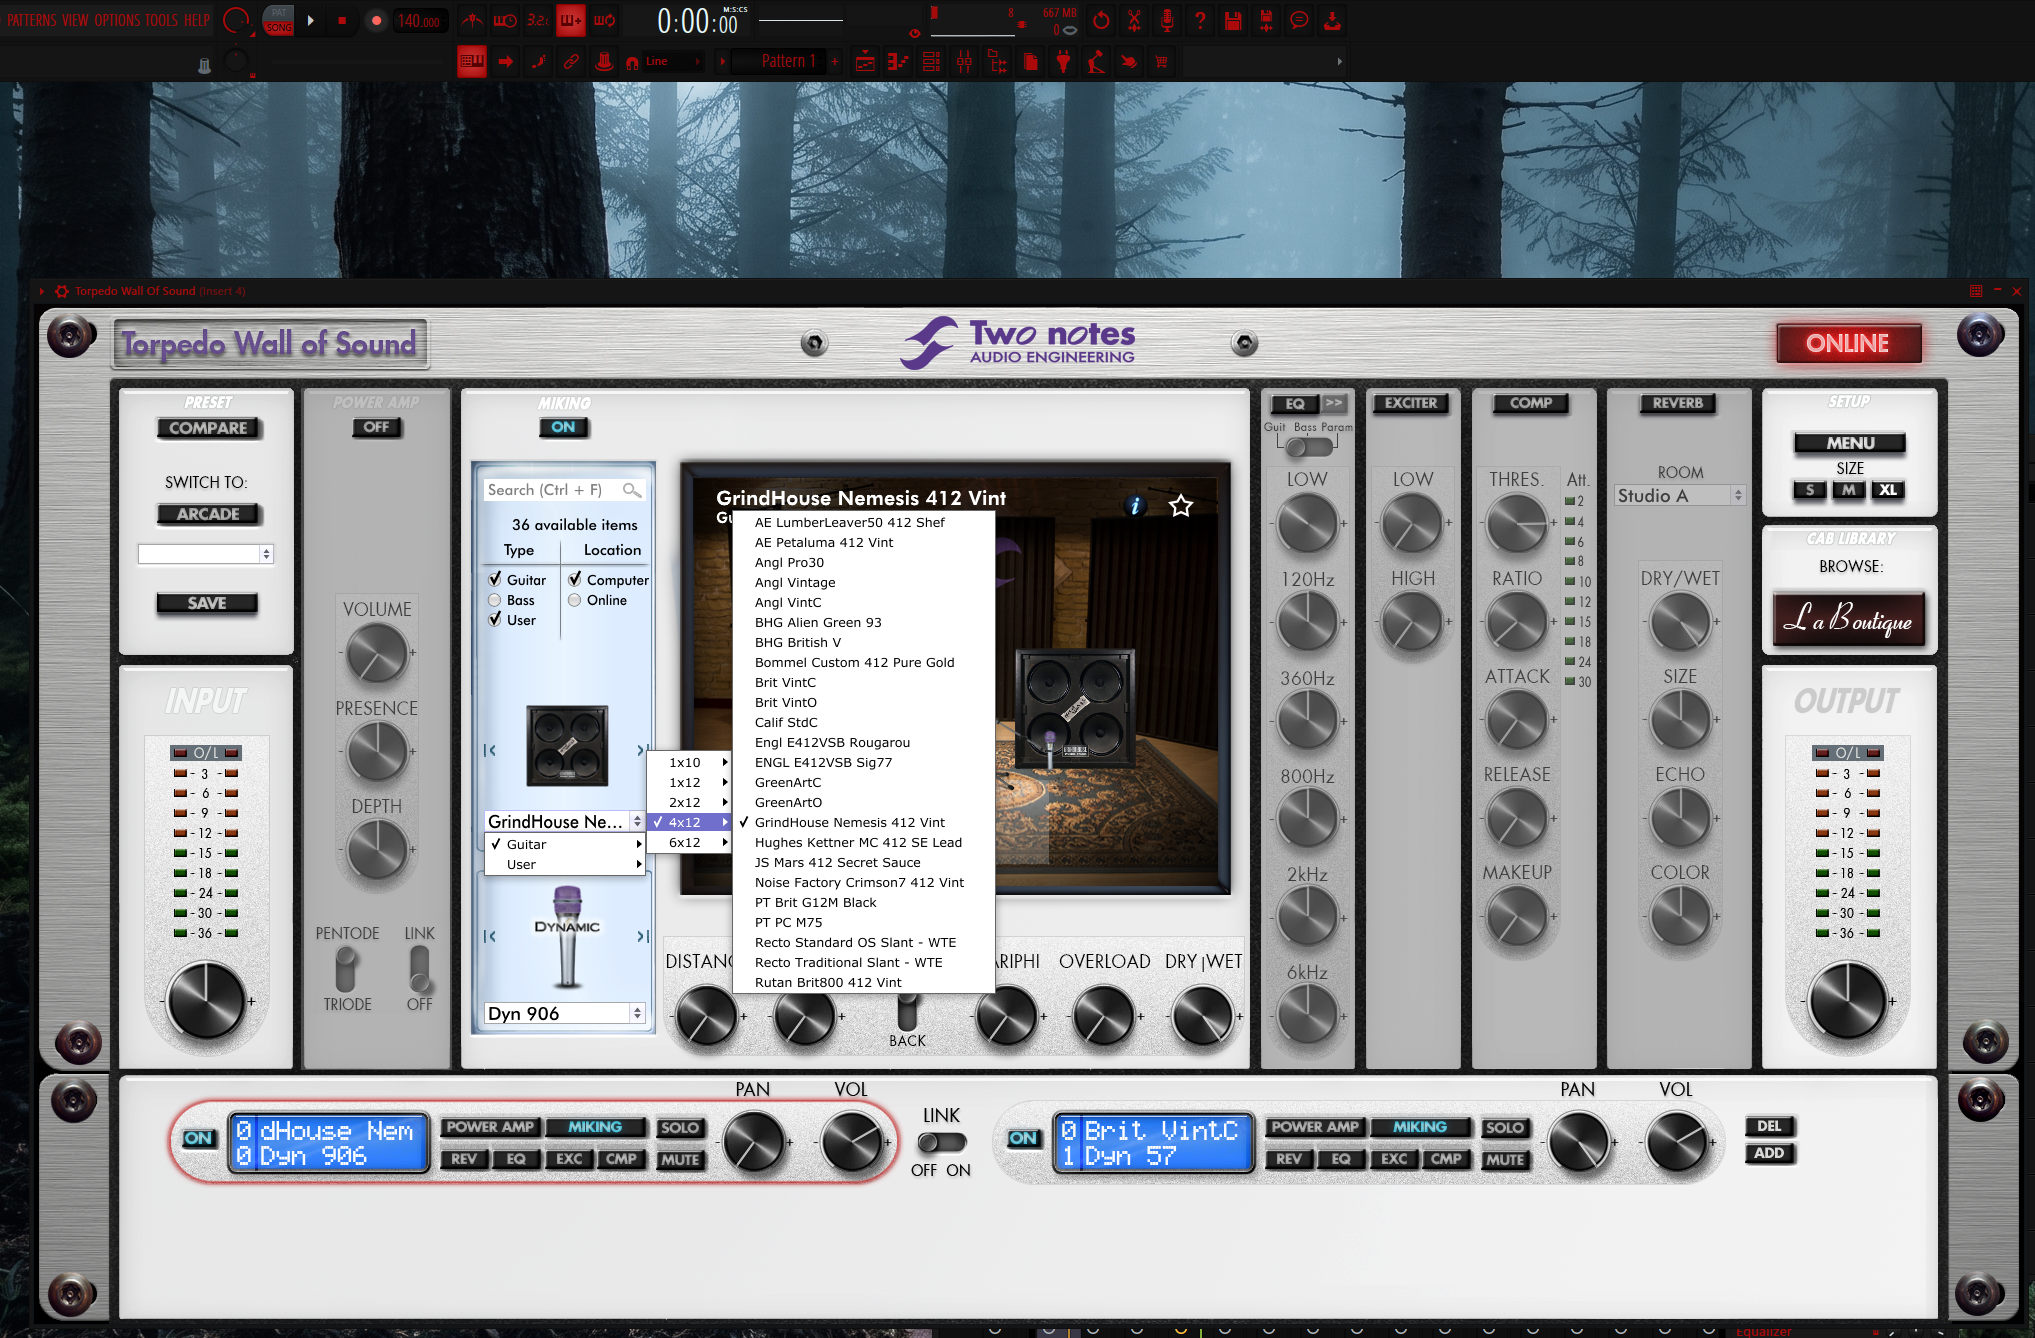Open the Dyn 906 microphone dropdown

click(x=565, y=1013)
